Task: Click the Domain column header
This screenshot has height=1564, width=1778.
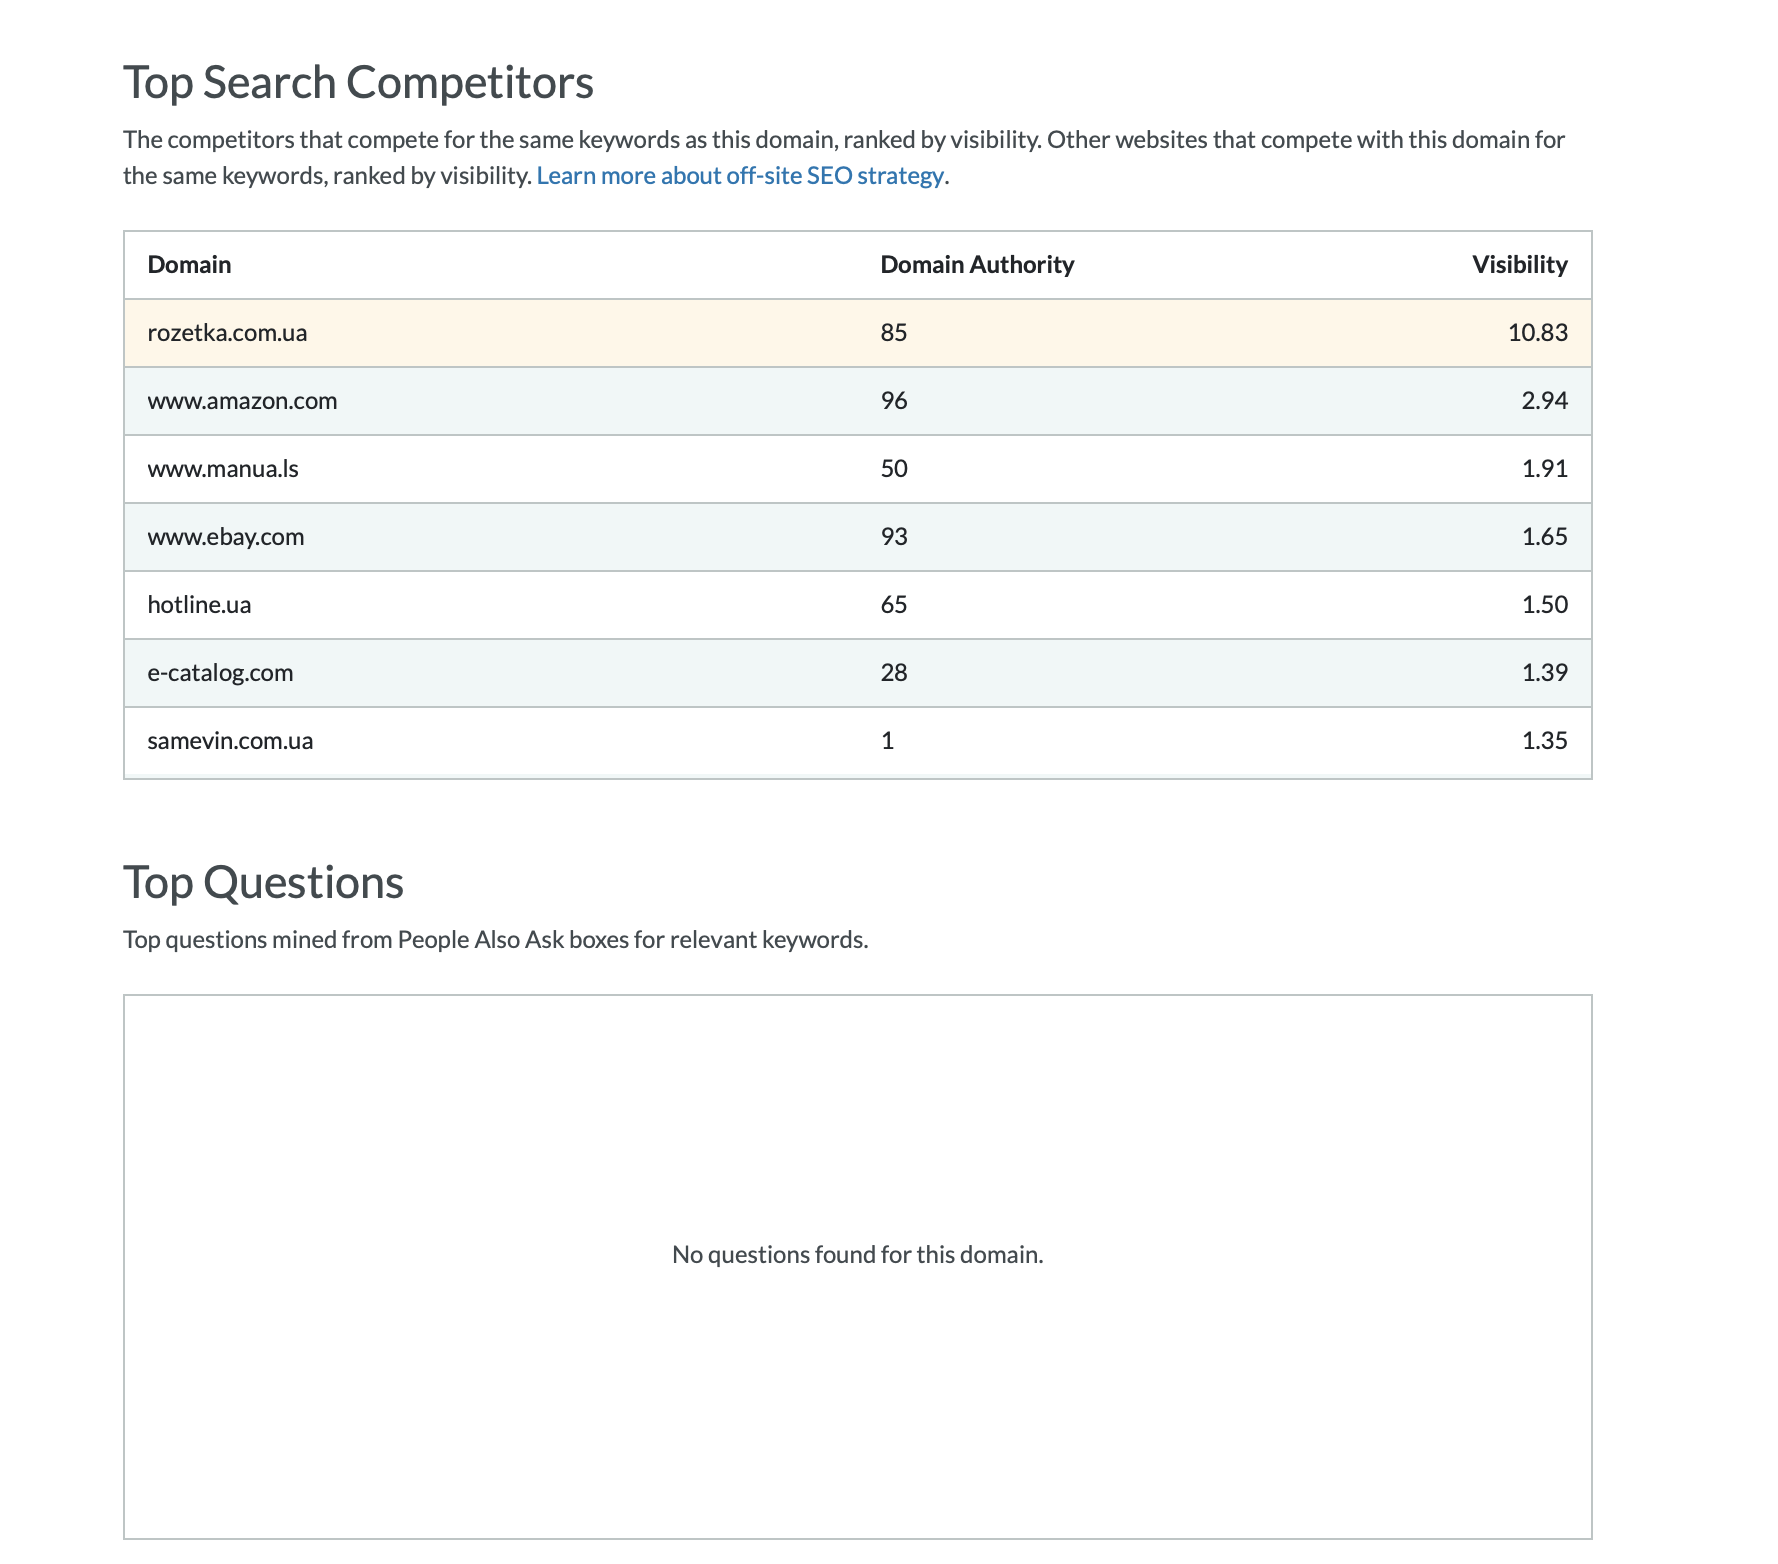Action: (x=189, y=265)
